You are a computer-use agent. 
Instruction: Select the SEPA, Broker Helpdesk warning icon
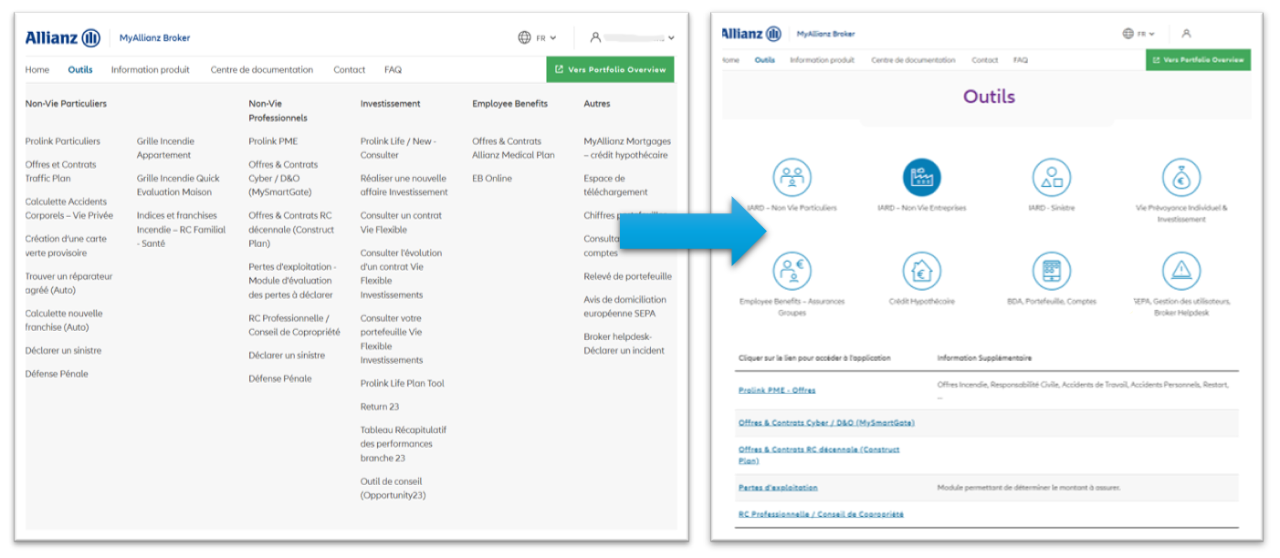1181,270
